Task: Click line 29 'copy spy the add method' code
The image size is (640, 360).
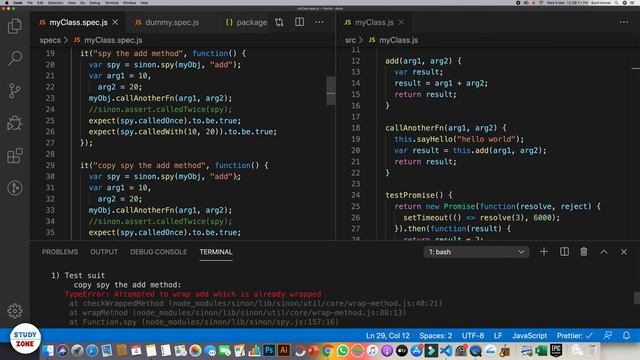Action: click(x=174, y=165)
